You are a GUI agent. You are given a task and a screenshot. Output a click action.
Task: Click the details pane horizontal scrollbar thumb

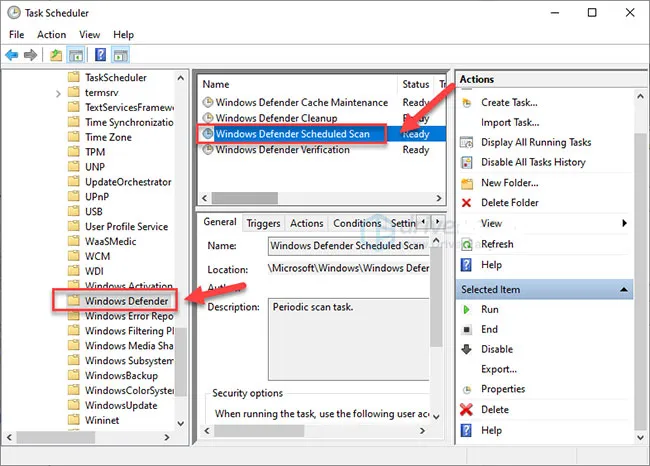[259, 431]
